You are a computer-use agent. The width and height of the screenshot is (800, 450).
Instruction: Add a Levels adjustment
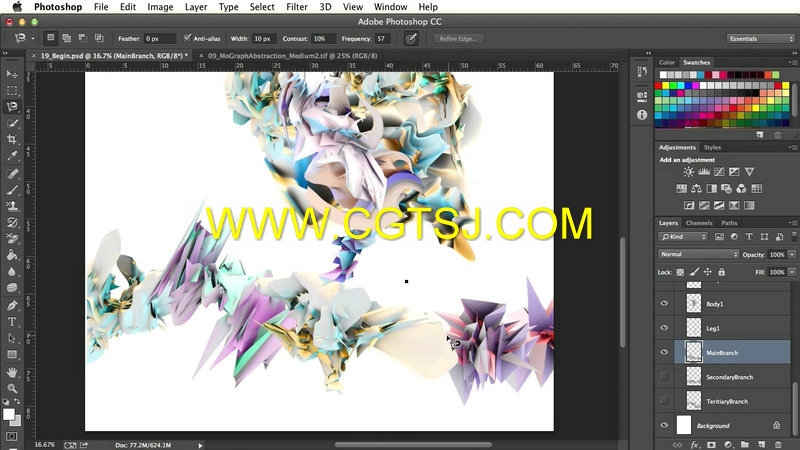tap(704, 172)
